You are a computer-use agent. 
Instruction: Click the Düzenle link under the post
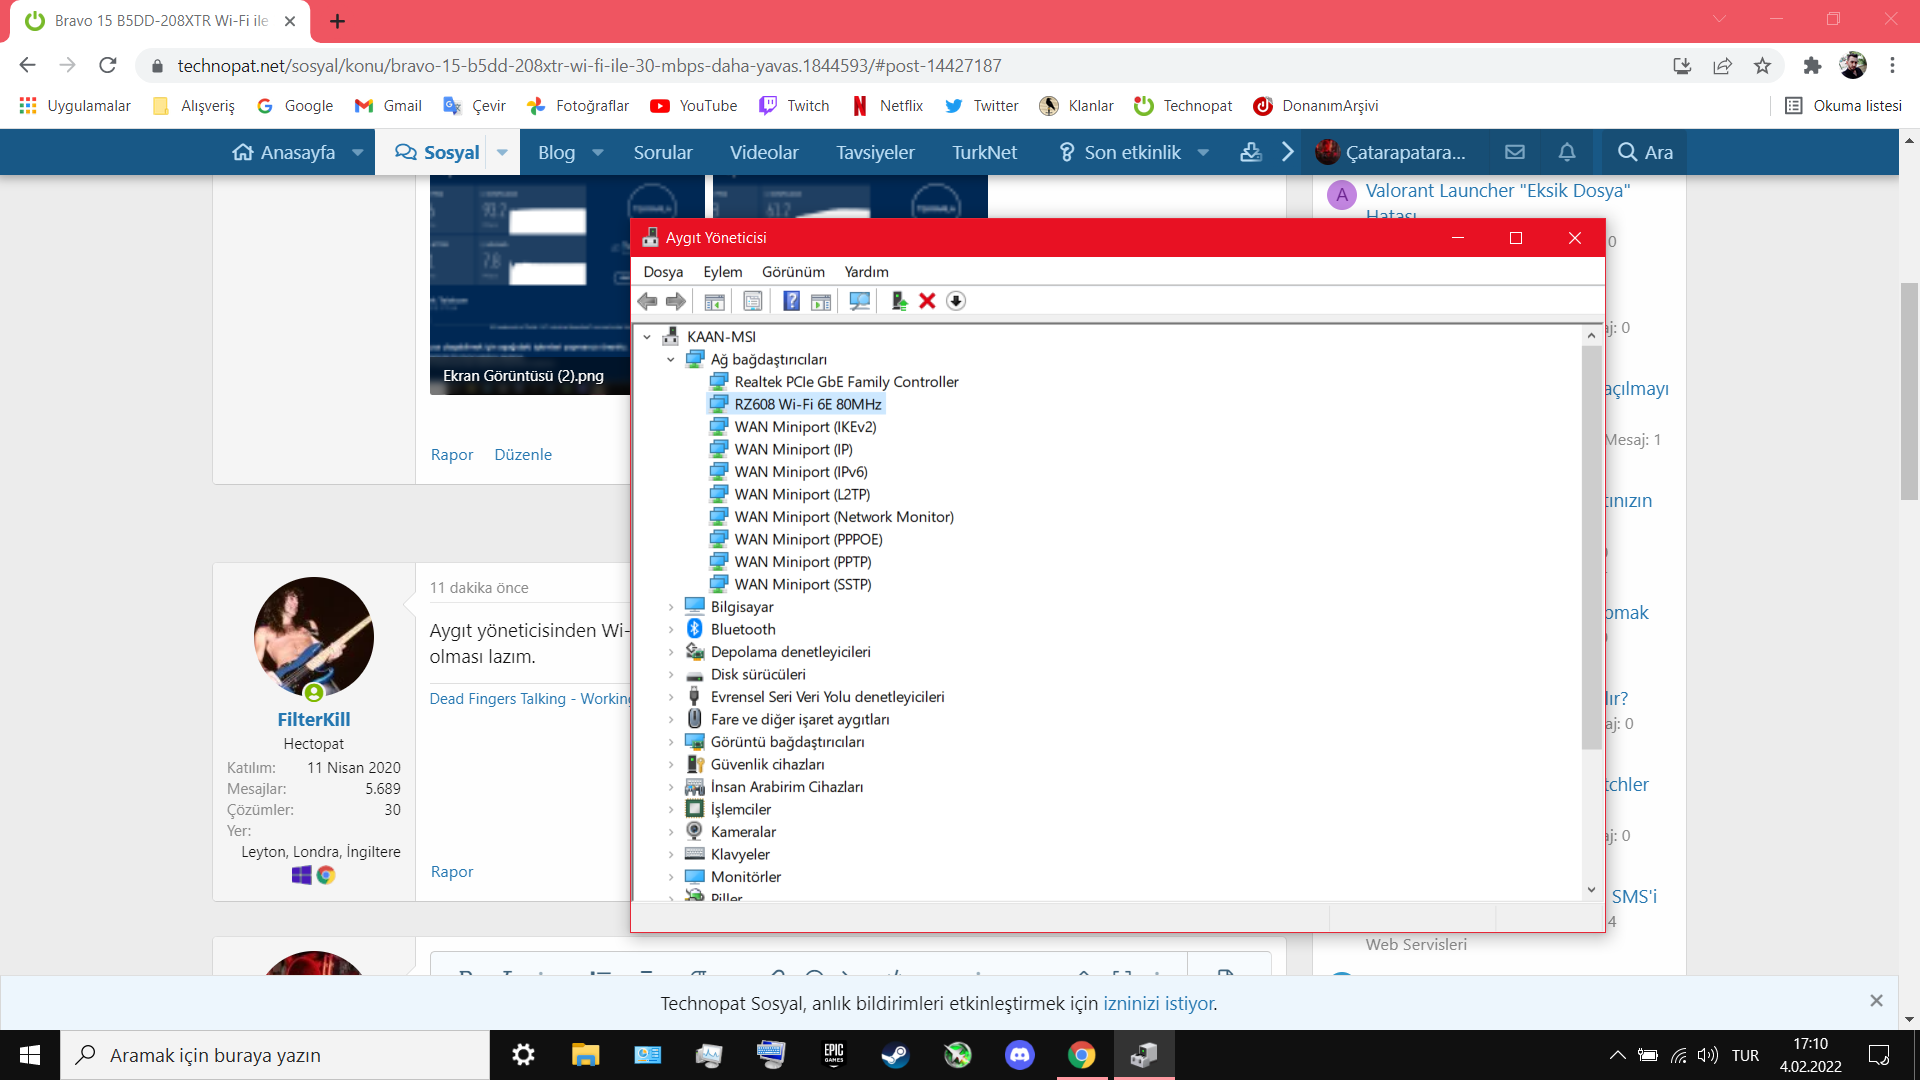click(522, 454)
